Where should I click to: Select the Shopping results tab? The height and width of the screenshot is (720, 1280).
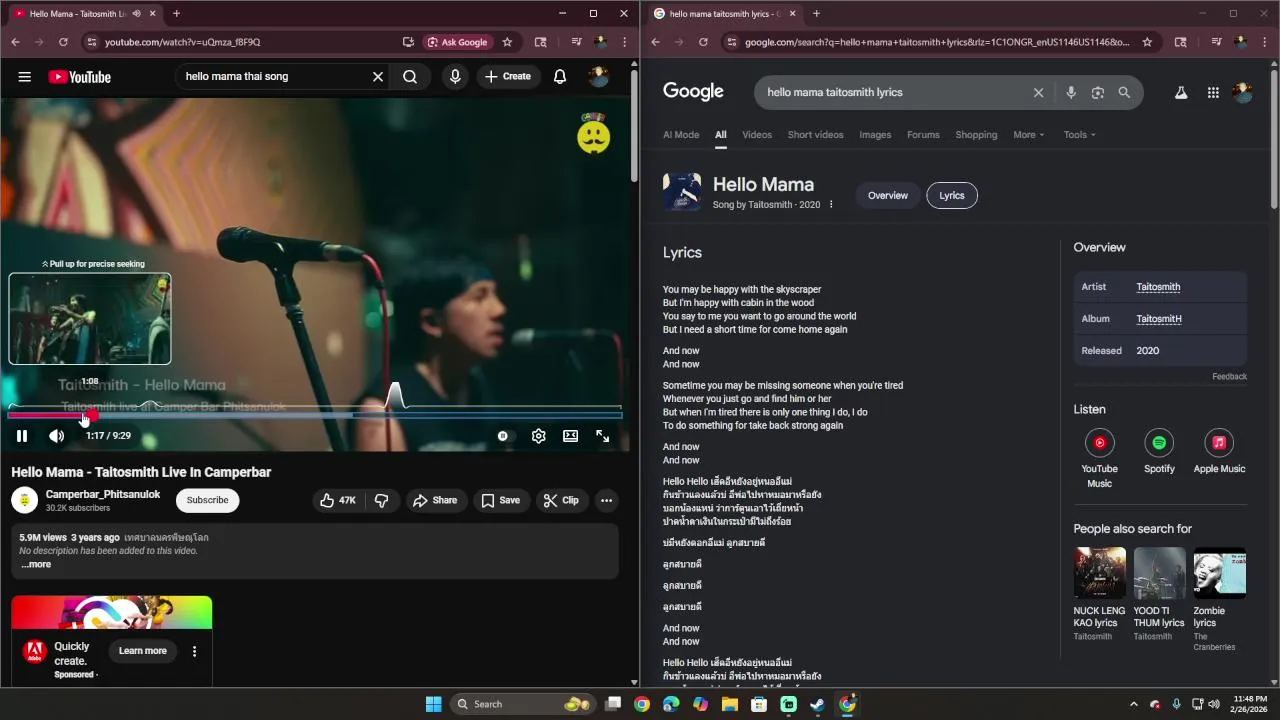[976, 135]
